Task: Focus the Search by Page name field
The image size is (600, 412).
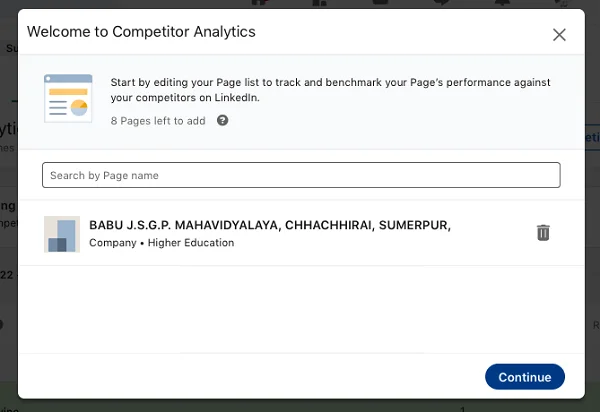Action: point(301,175)
